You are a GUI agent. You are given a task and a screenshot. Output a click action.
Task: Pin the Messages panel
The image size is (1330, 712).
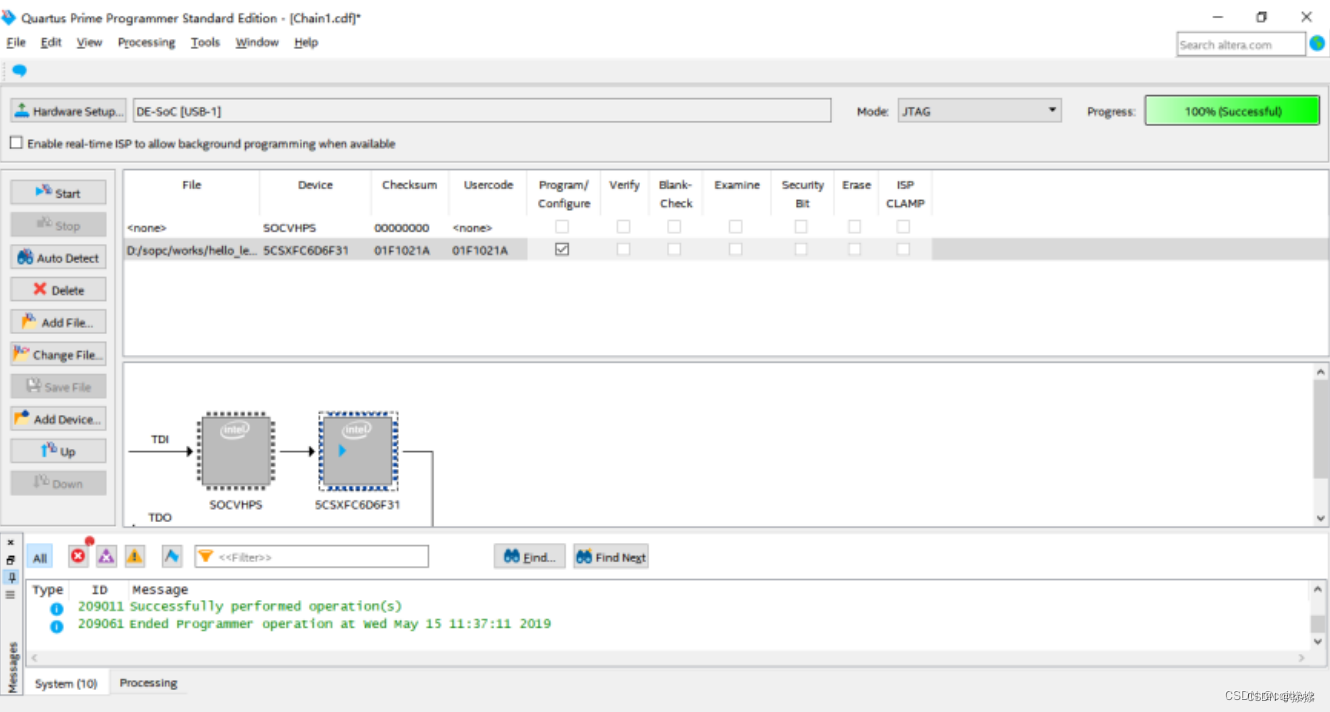[10, 577]
